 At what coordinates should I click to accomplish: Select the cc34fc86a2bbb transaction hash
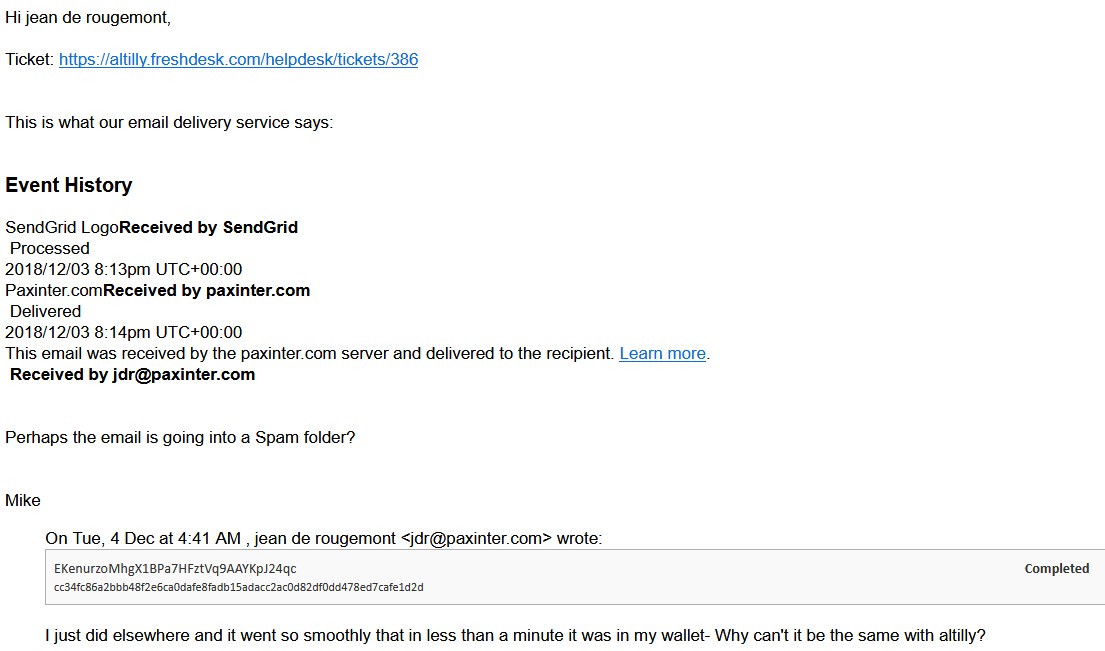tap(238, 587)
